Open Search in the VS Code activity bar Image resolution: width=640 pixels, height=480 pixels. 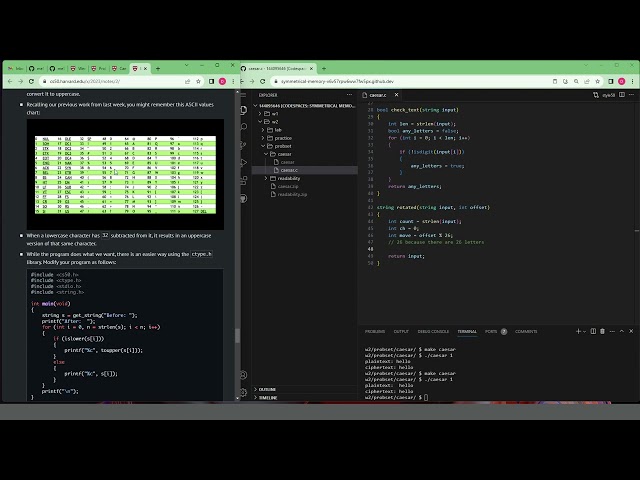point(244,127)
